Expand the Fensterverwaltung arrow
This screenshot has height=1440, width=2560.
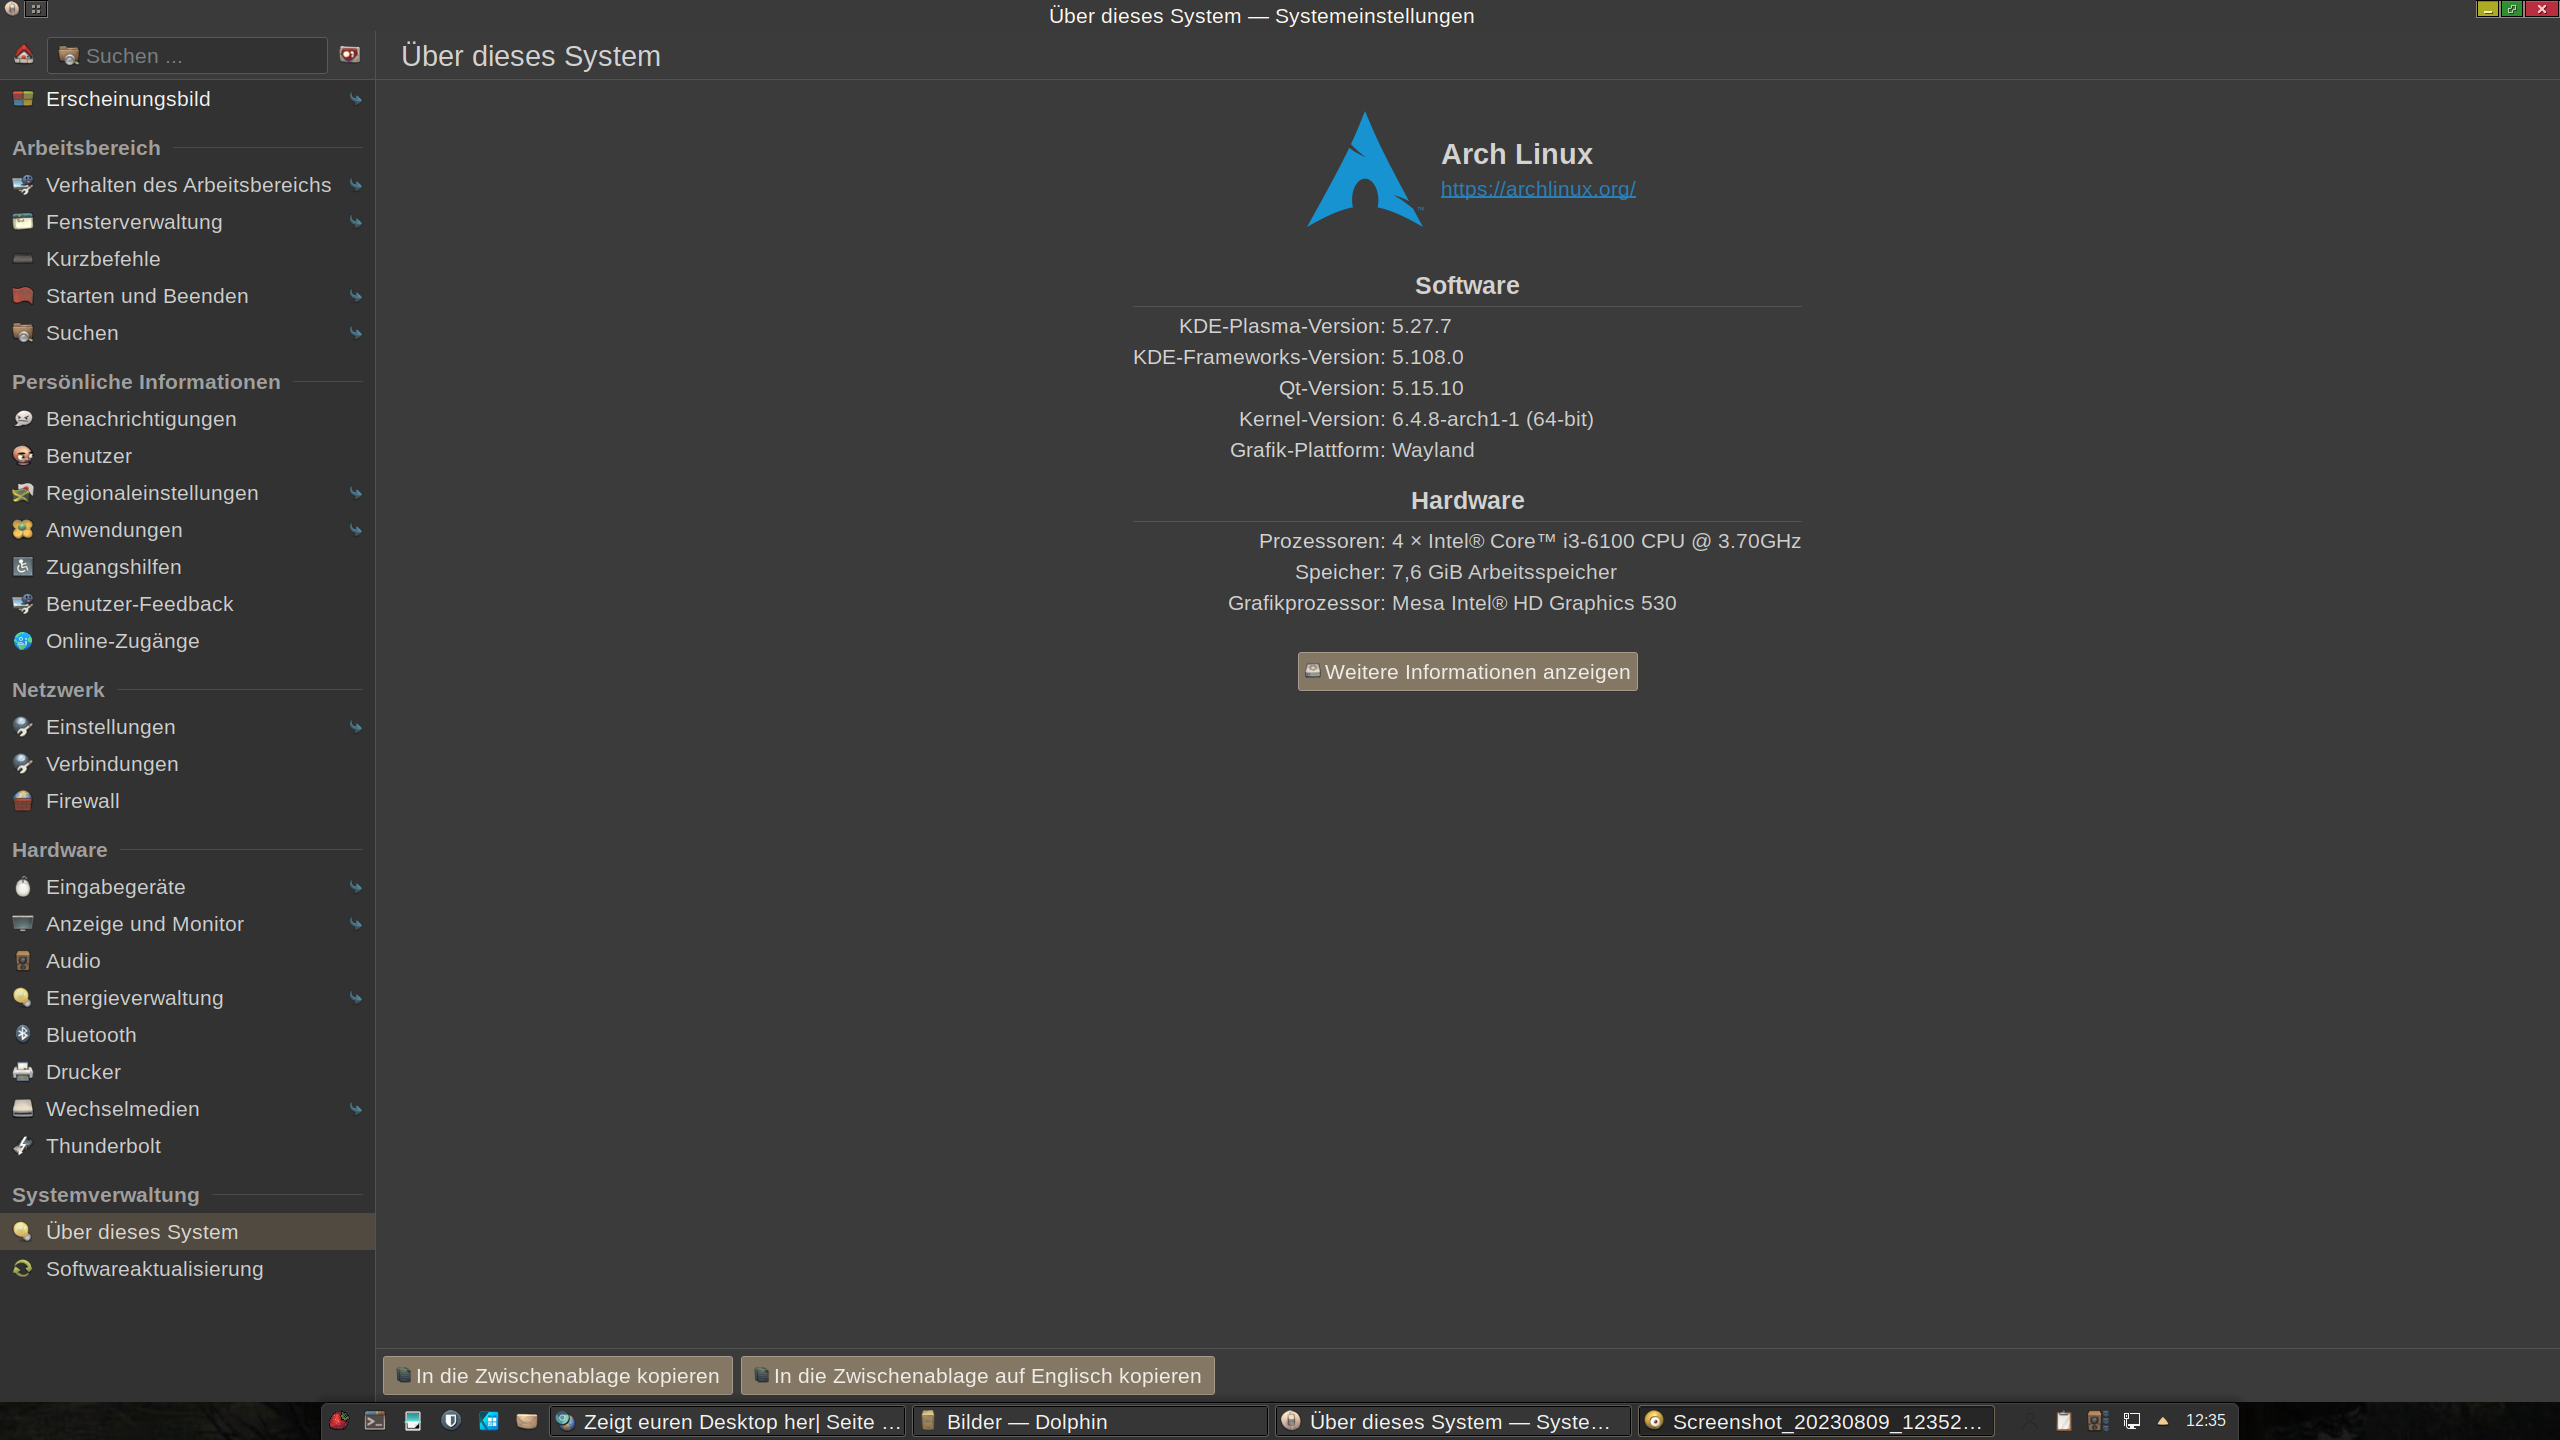coord(355,222)
